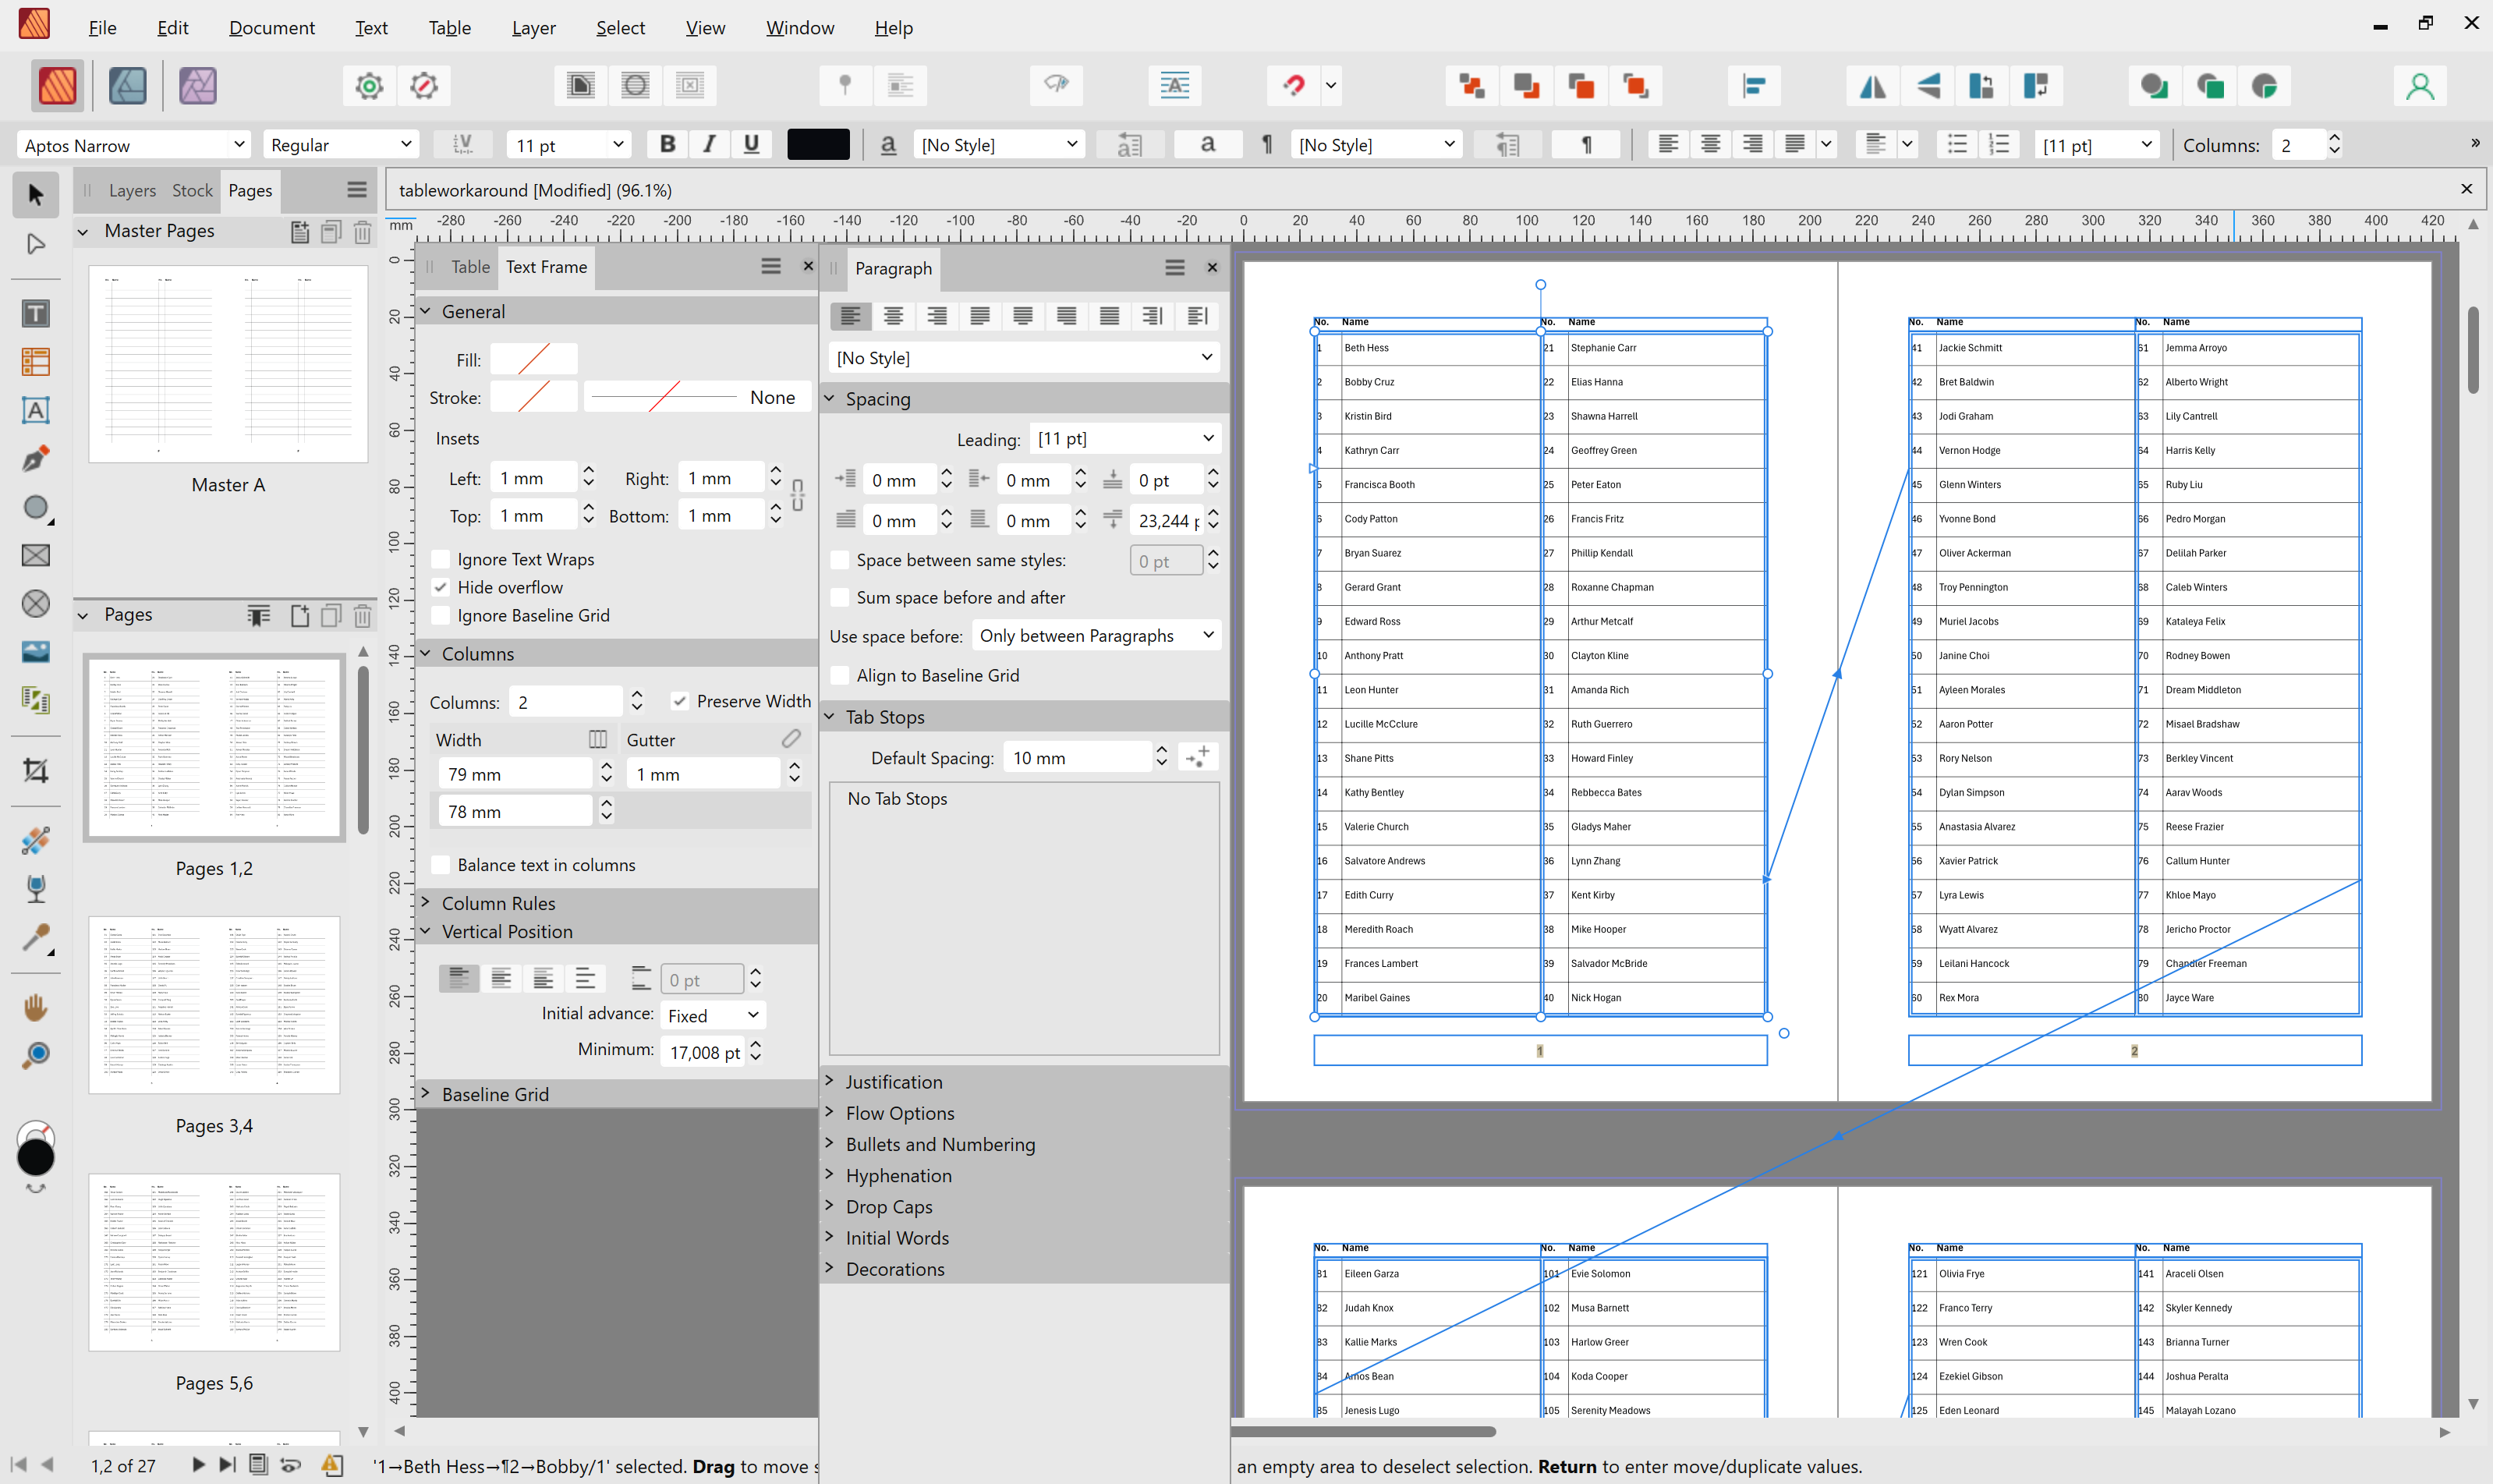
Task: Apply bulleted list formatting
Action: click(x=1957, y=144)
